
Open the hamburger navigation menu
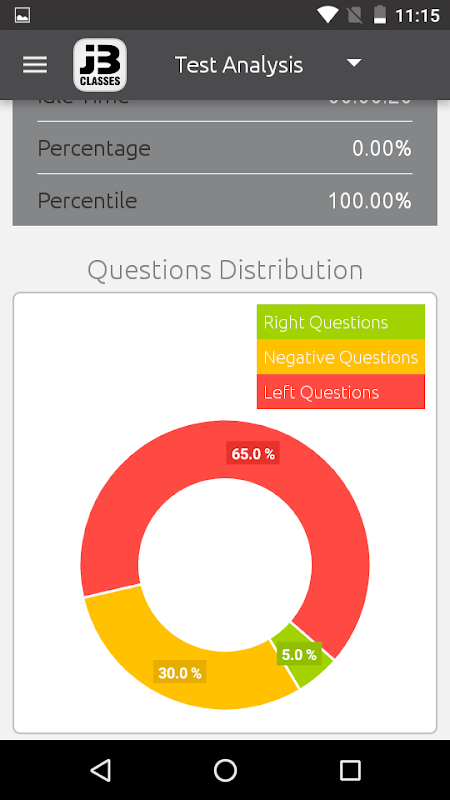click(x=35, y=65)
